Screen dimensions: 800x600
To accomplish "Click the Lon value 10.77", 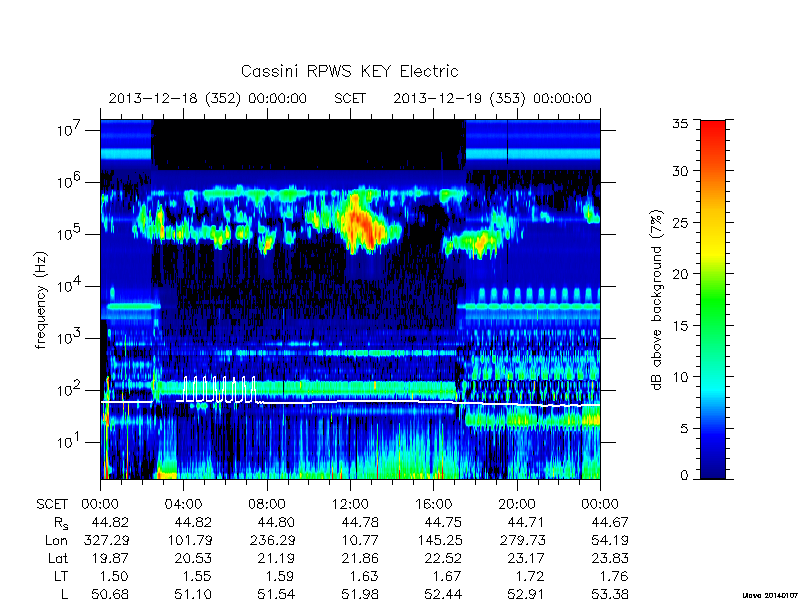I will [360, 540].
